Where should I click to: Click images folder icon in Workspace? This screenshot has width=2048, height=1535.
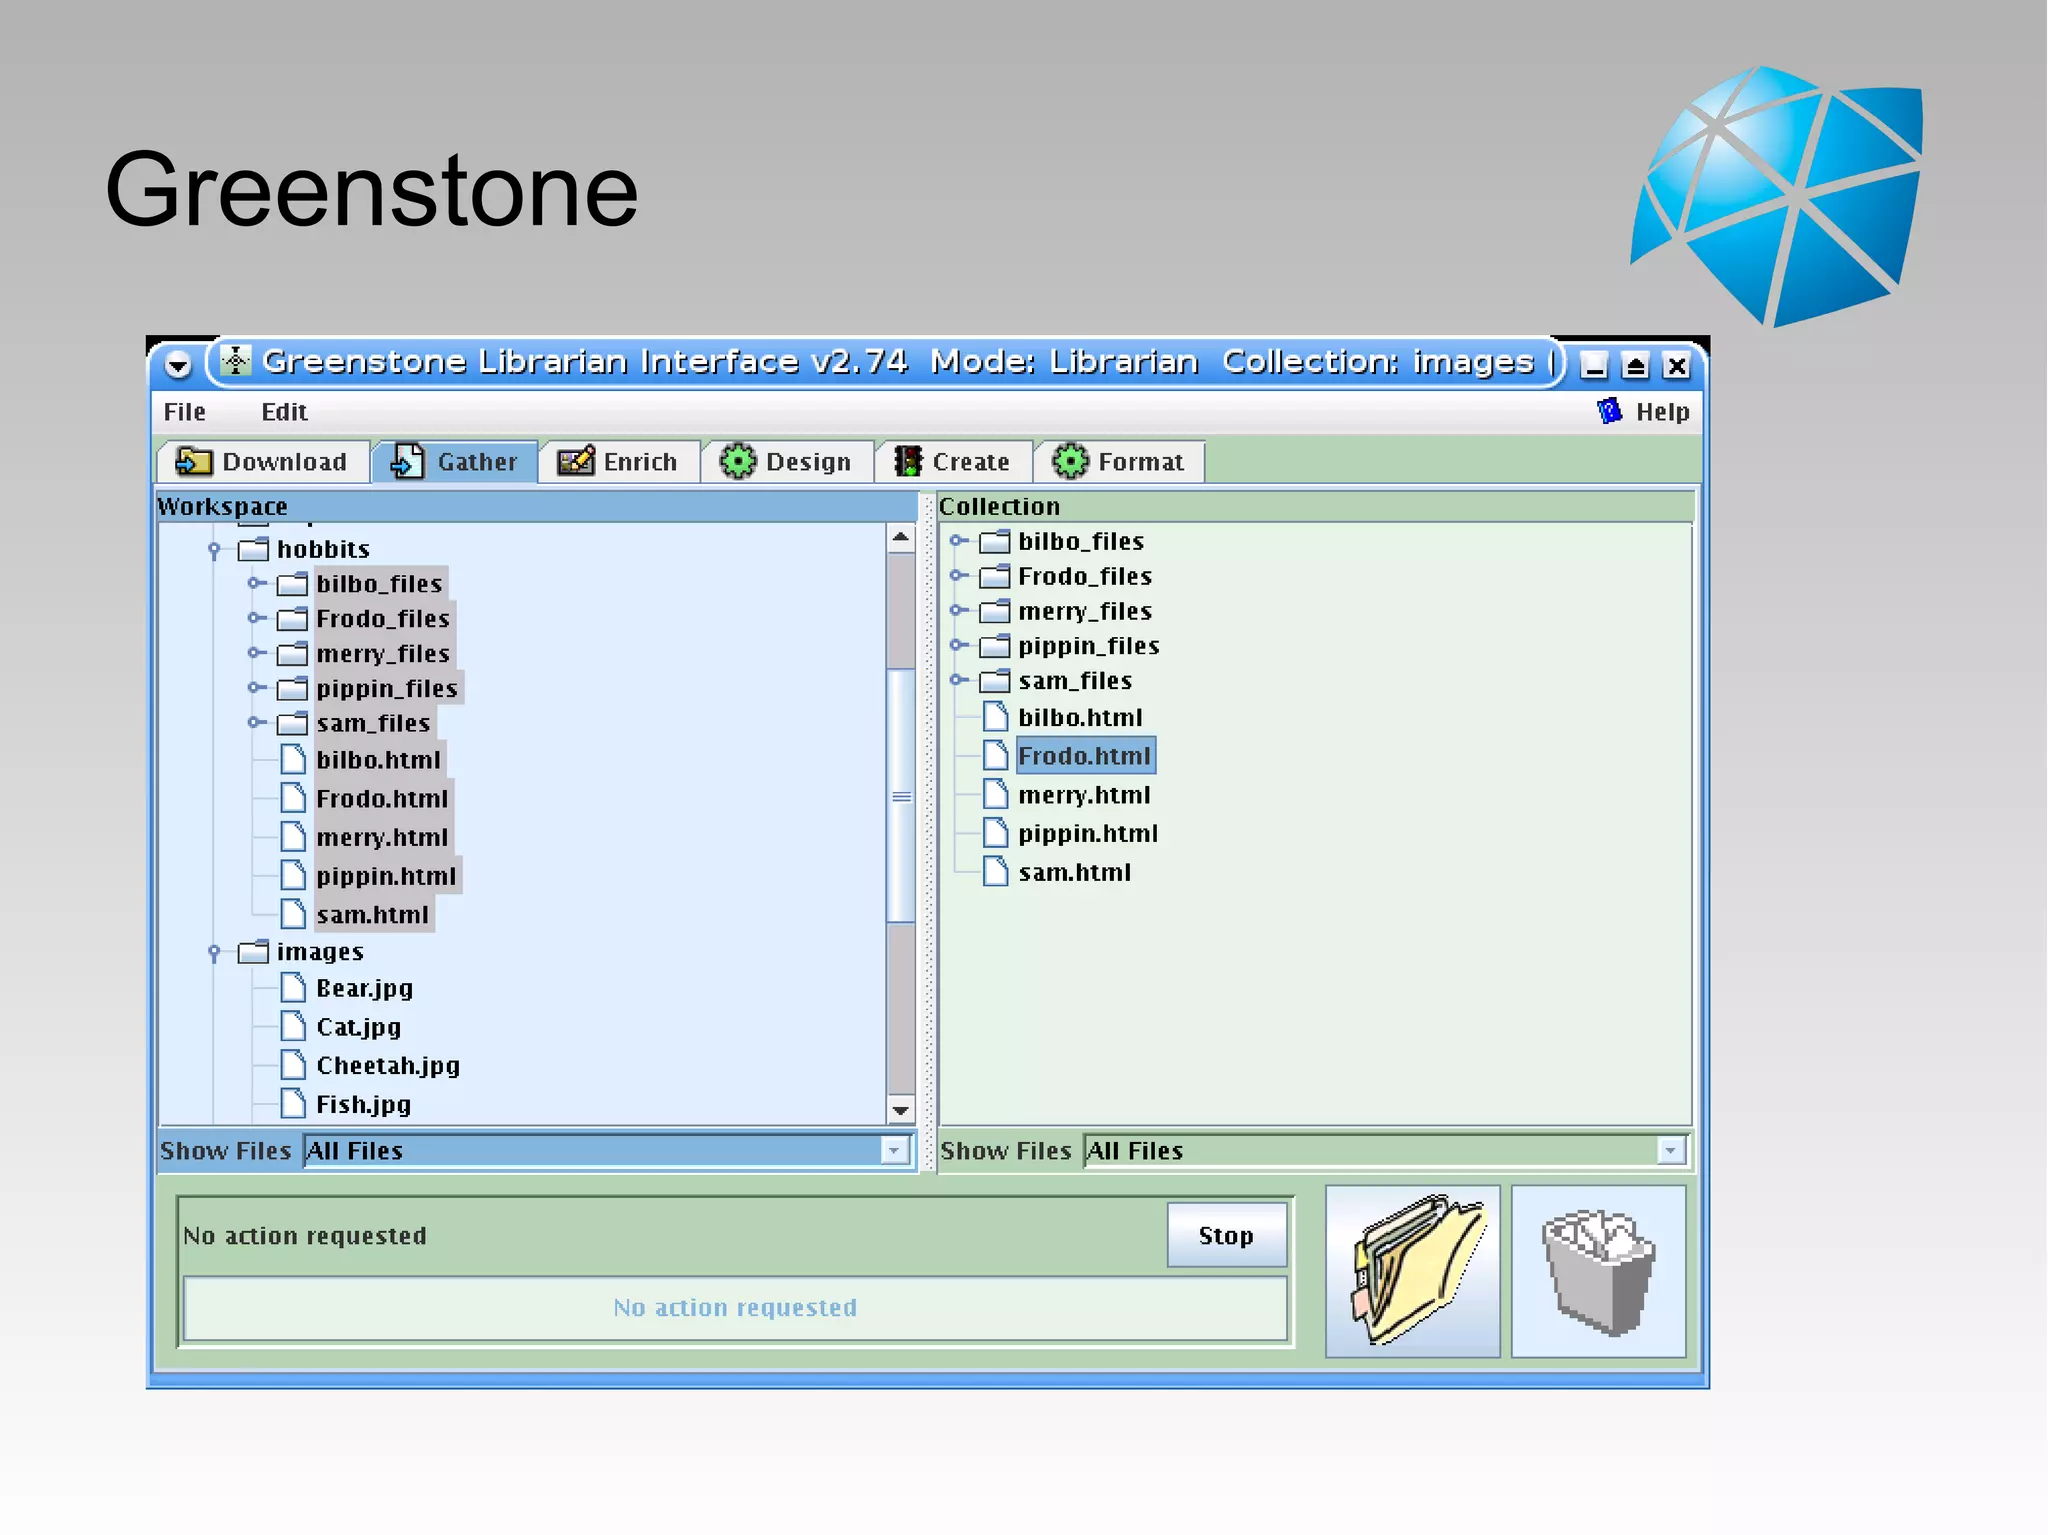pyautogui.click(x=253, y=952)
